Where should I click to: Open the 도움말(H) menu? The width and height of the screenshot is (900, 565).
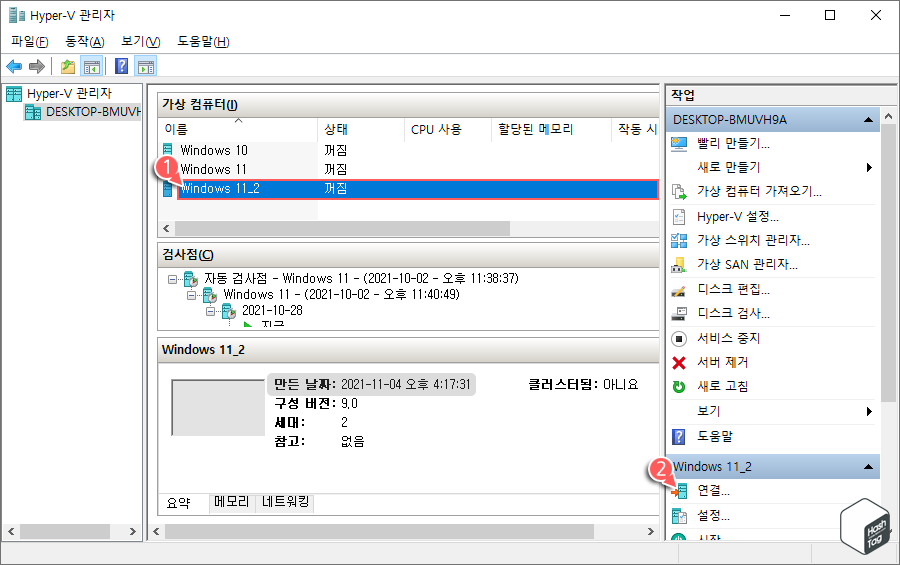coord(203,42)
